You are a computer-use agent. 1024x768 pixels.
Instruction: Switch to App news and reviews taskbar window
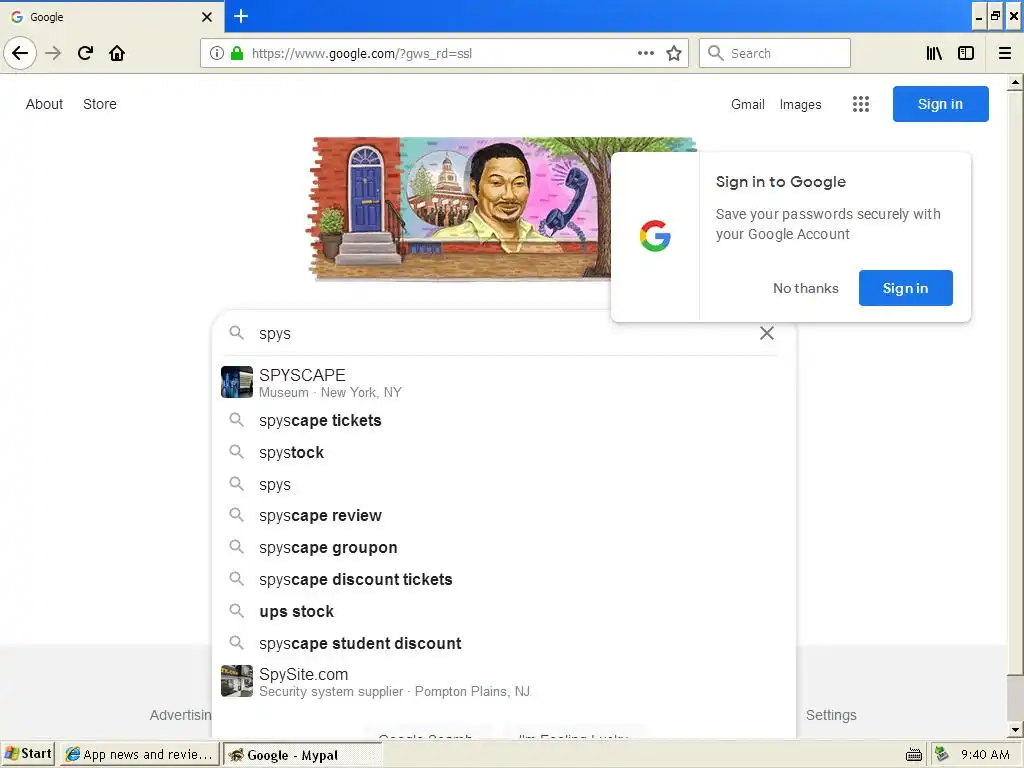140,754
